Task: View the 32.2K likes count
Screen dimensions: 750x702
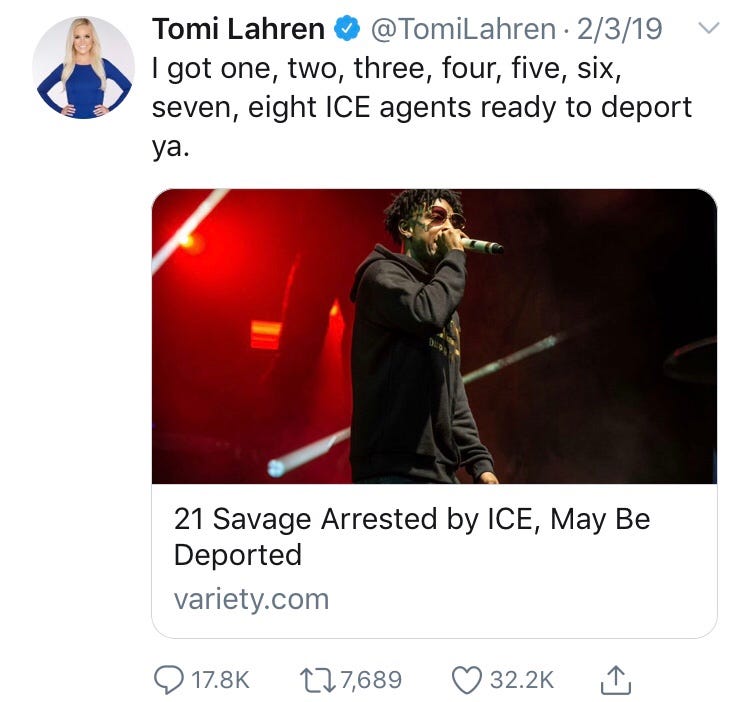Action: tap(522, 680)
